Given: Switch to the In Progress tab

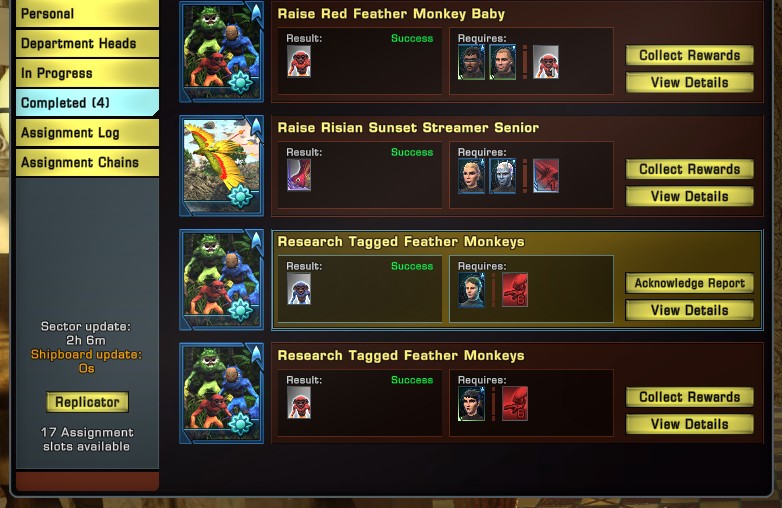Looking at the screenshot, I should tap(87, 73).
